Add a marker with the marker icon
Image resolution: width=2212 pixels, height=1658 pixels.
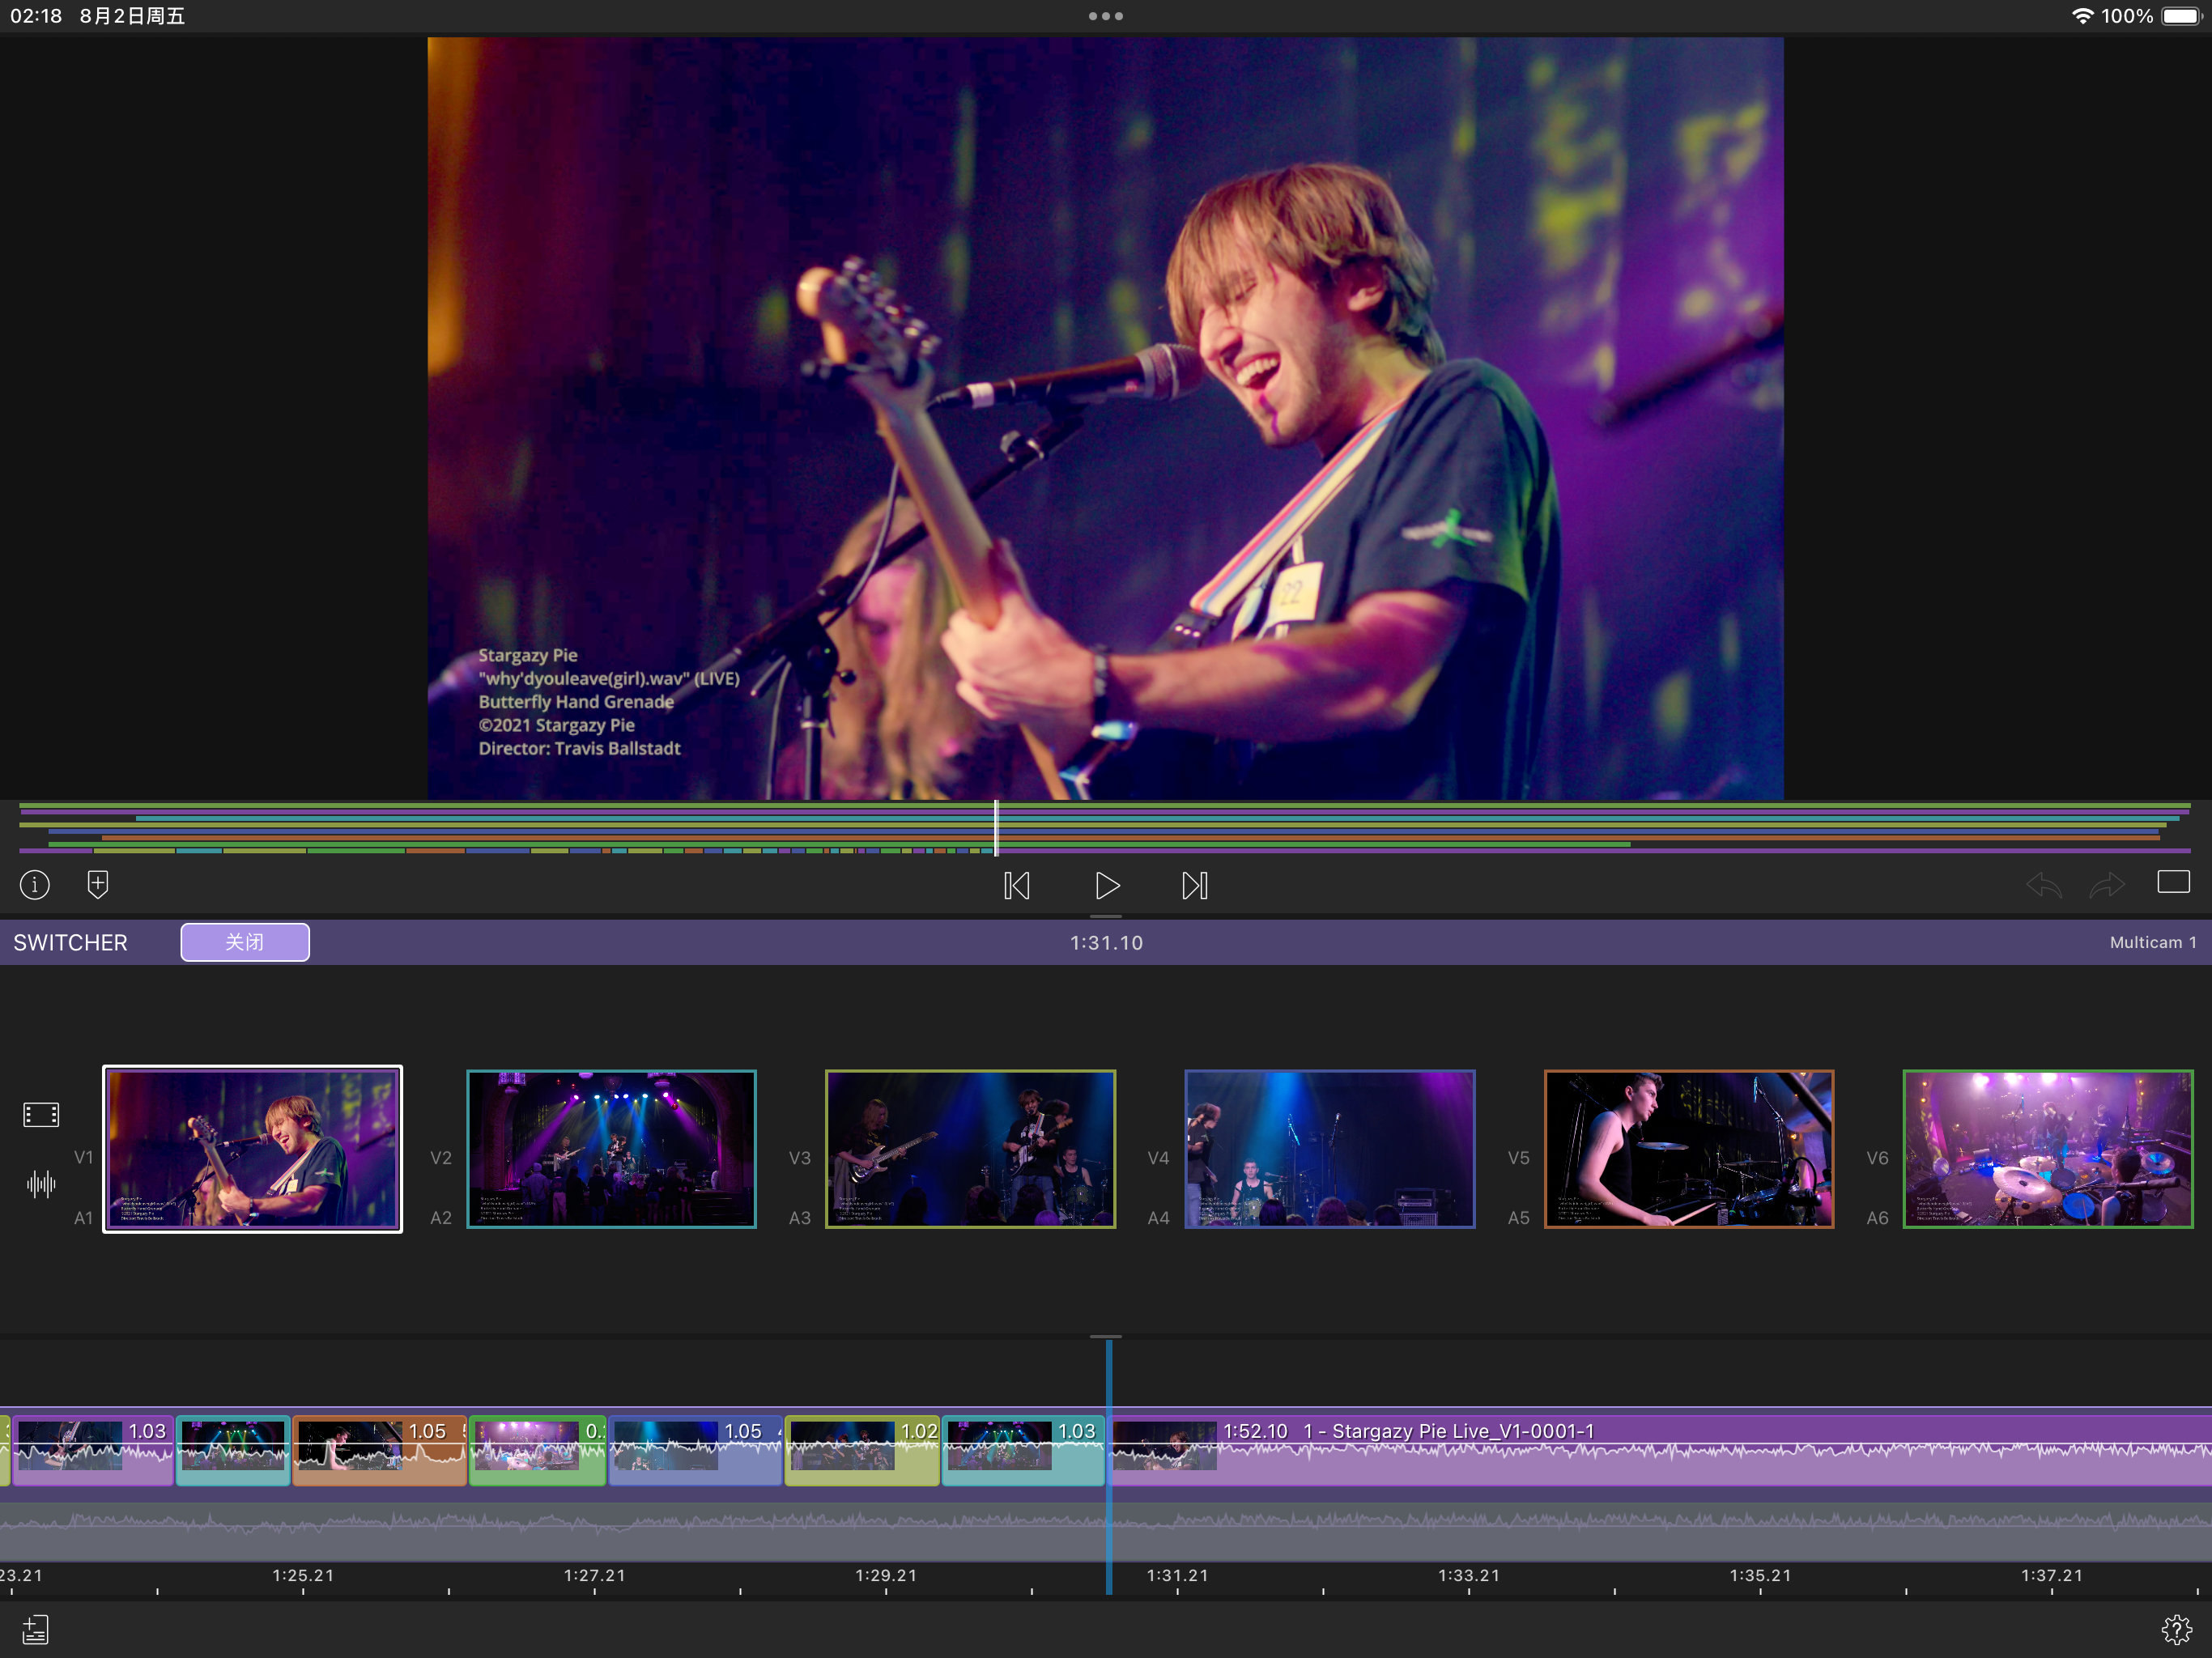click(x=98, y=885)
